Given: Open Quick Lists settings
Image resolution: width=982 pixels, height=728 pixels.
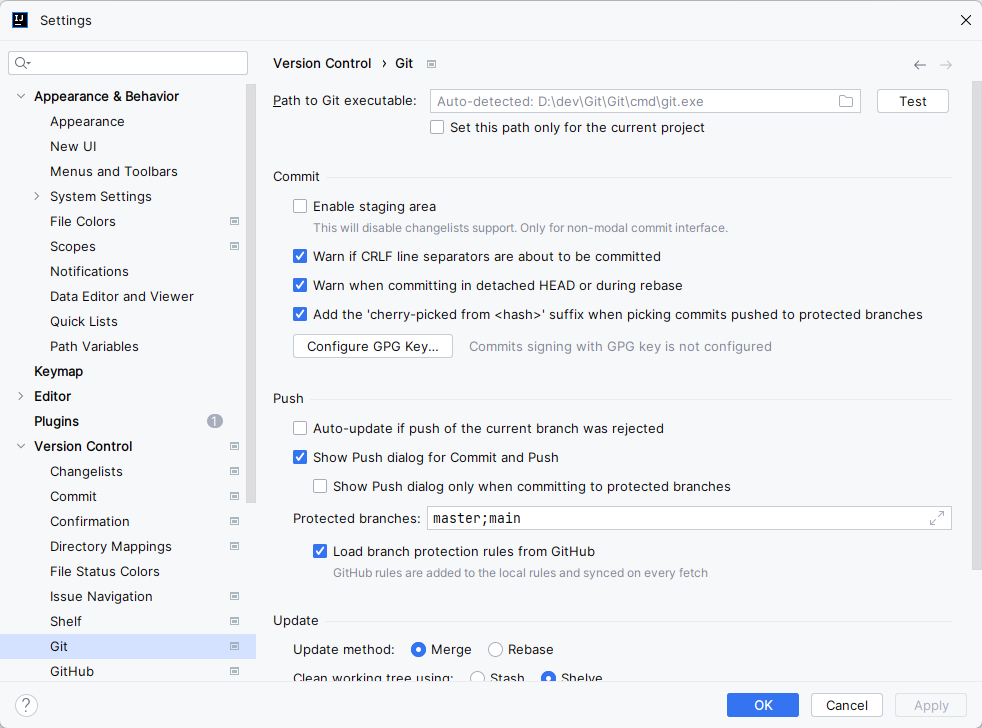Looking at the screenshot, I should click(84, 321).
